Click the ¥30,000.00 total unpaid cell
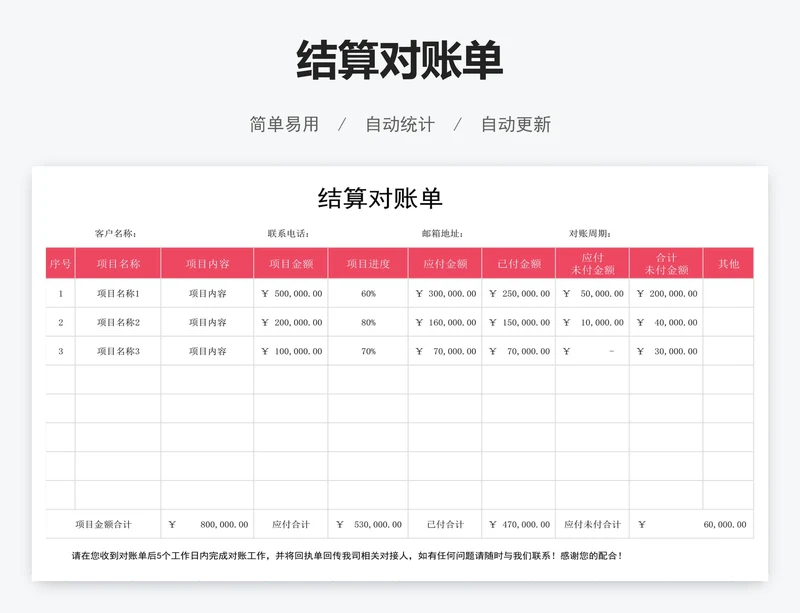This screenshot has width=800, height=613. pos(666,351)
